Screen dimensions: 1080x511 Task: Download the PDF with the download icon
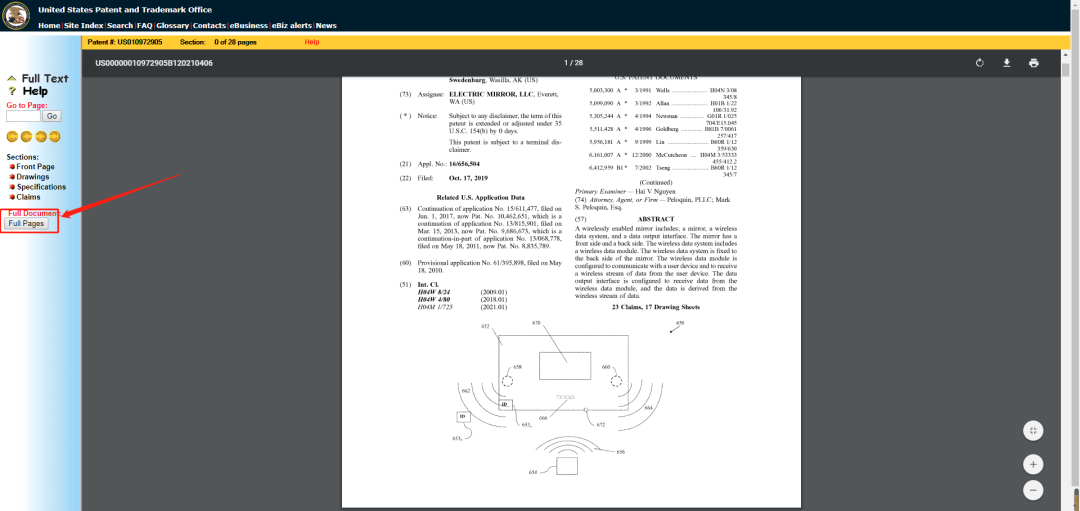[x=1006, y=63]
